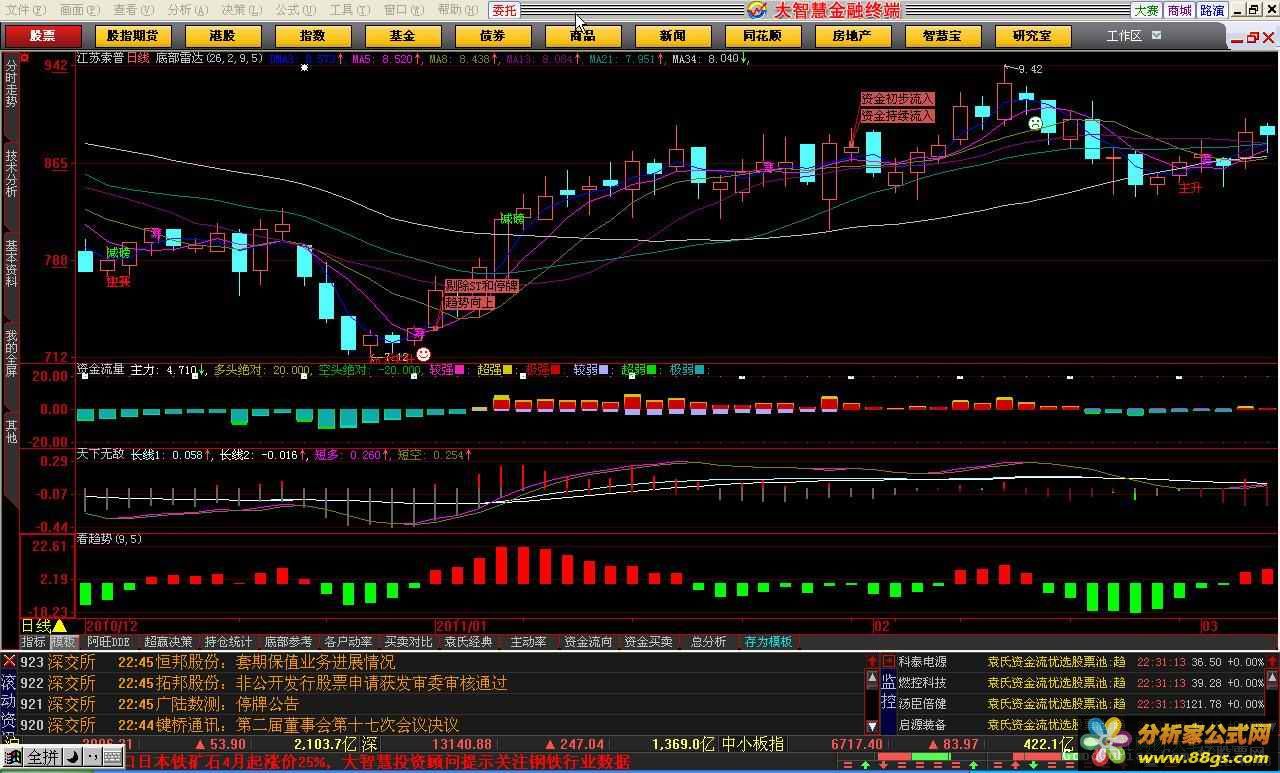Select the 港股 toolbar button
The image size is (1280, 773).
coord(222,36)
